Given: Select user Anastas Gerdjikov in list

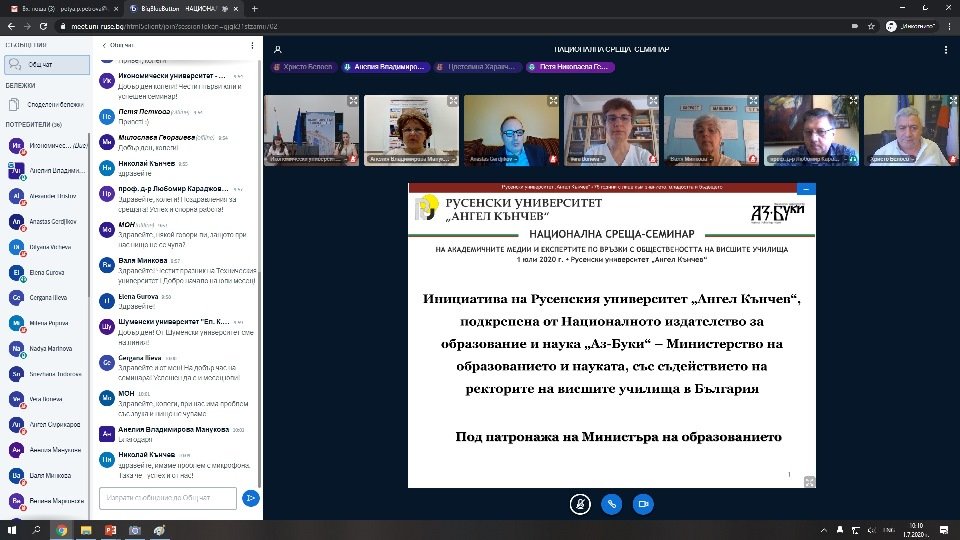Looking at the screenshot, I should click(46, 222).
